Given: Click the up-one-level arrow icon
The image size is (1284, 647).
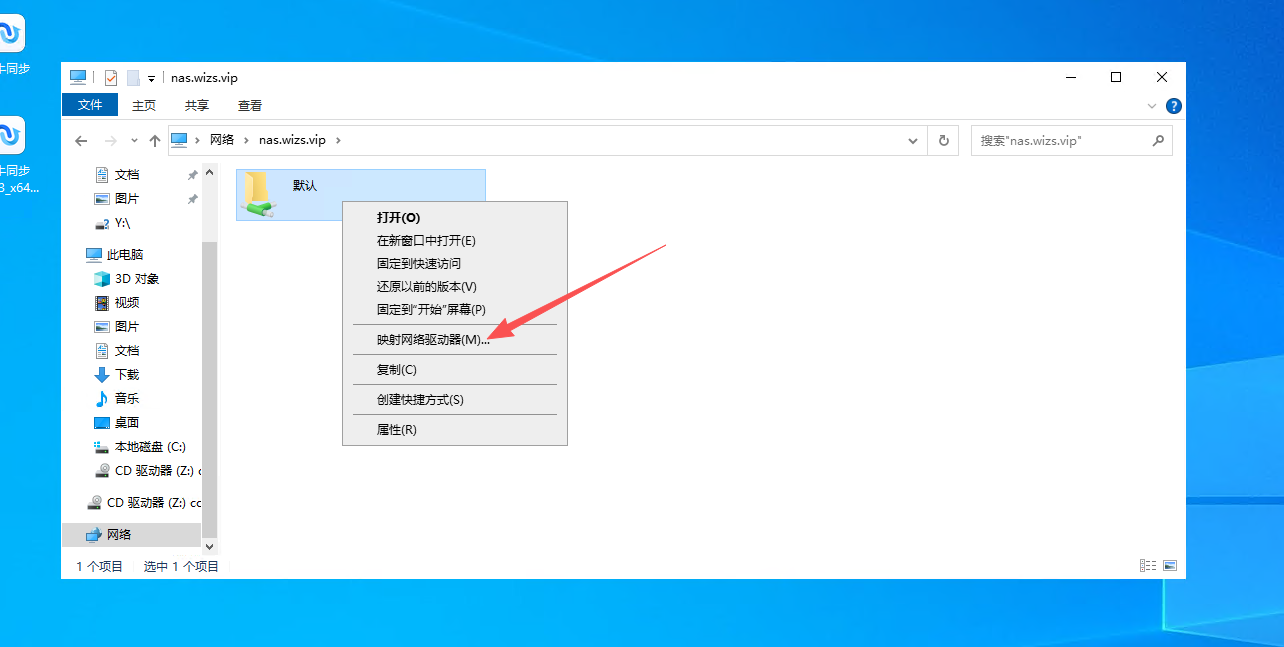Looking at the screenshot, I should point(155,141).
